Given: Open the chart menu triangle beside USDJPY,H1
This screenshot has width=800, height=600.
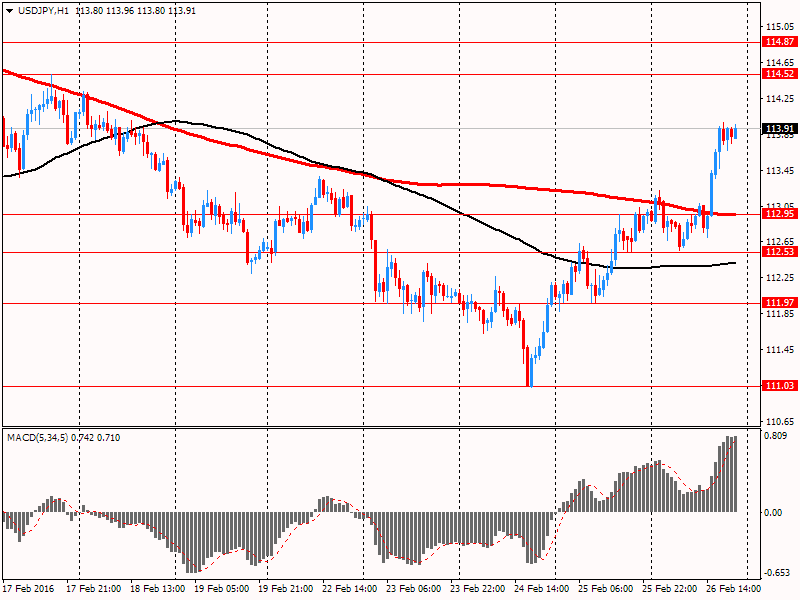Looking at the screenshot, I should coord(10,11).
